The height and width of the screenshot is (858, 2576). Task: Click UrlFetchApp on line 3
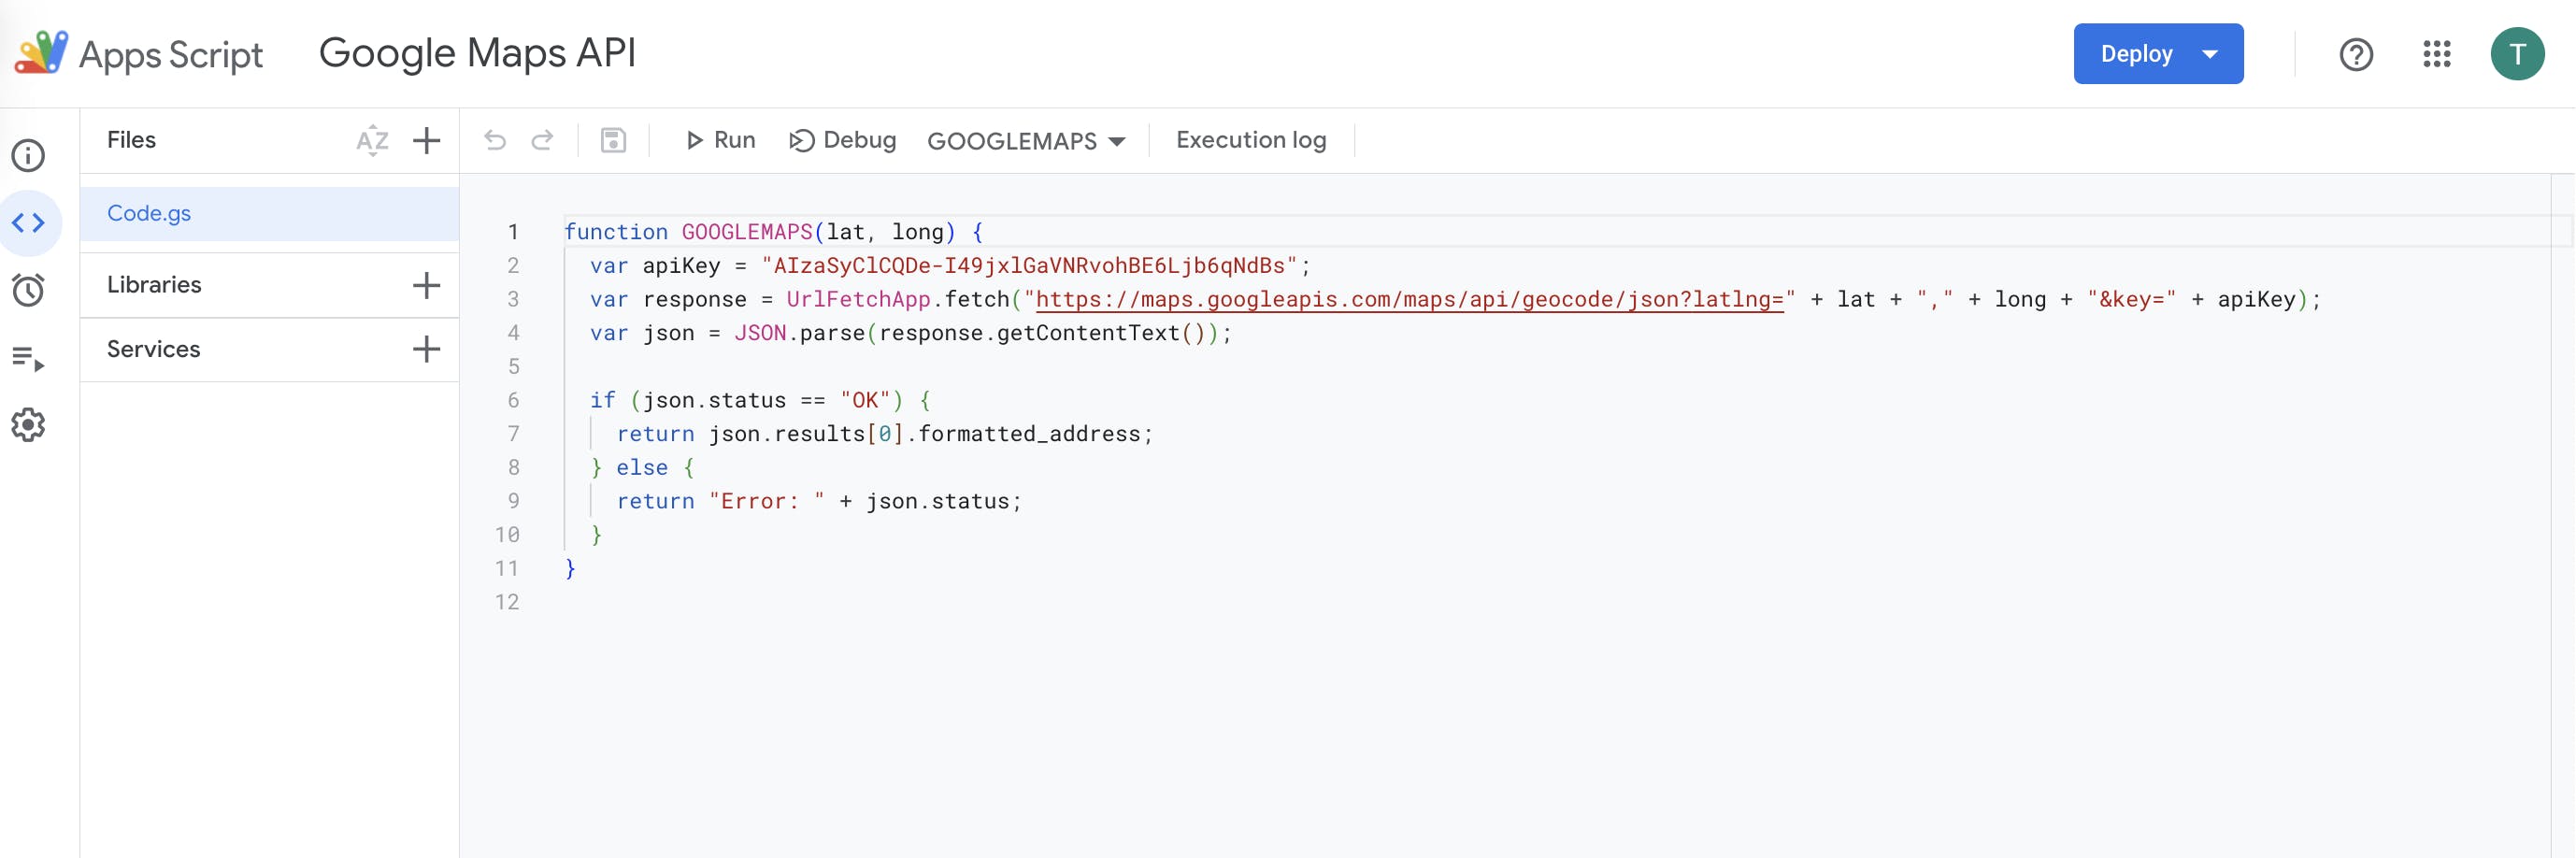pos(858,299)
